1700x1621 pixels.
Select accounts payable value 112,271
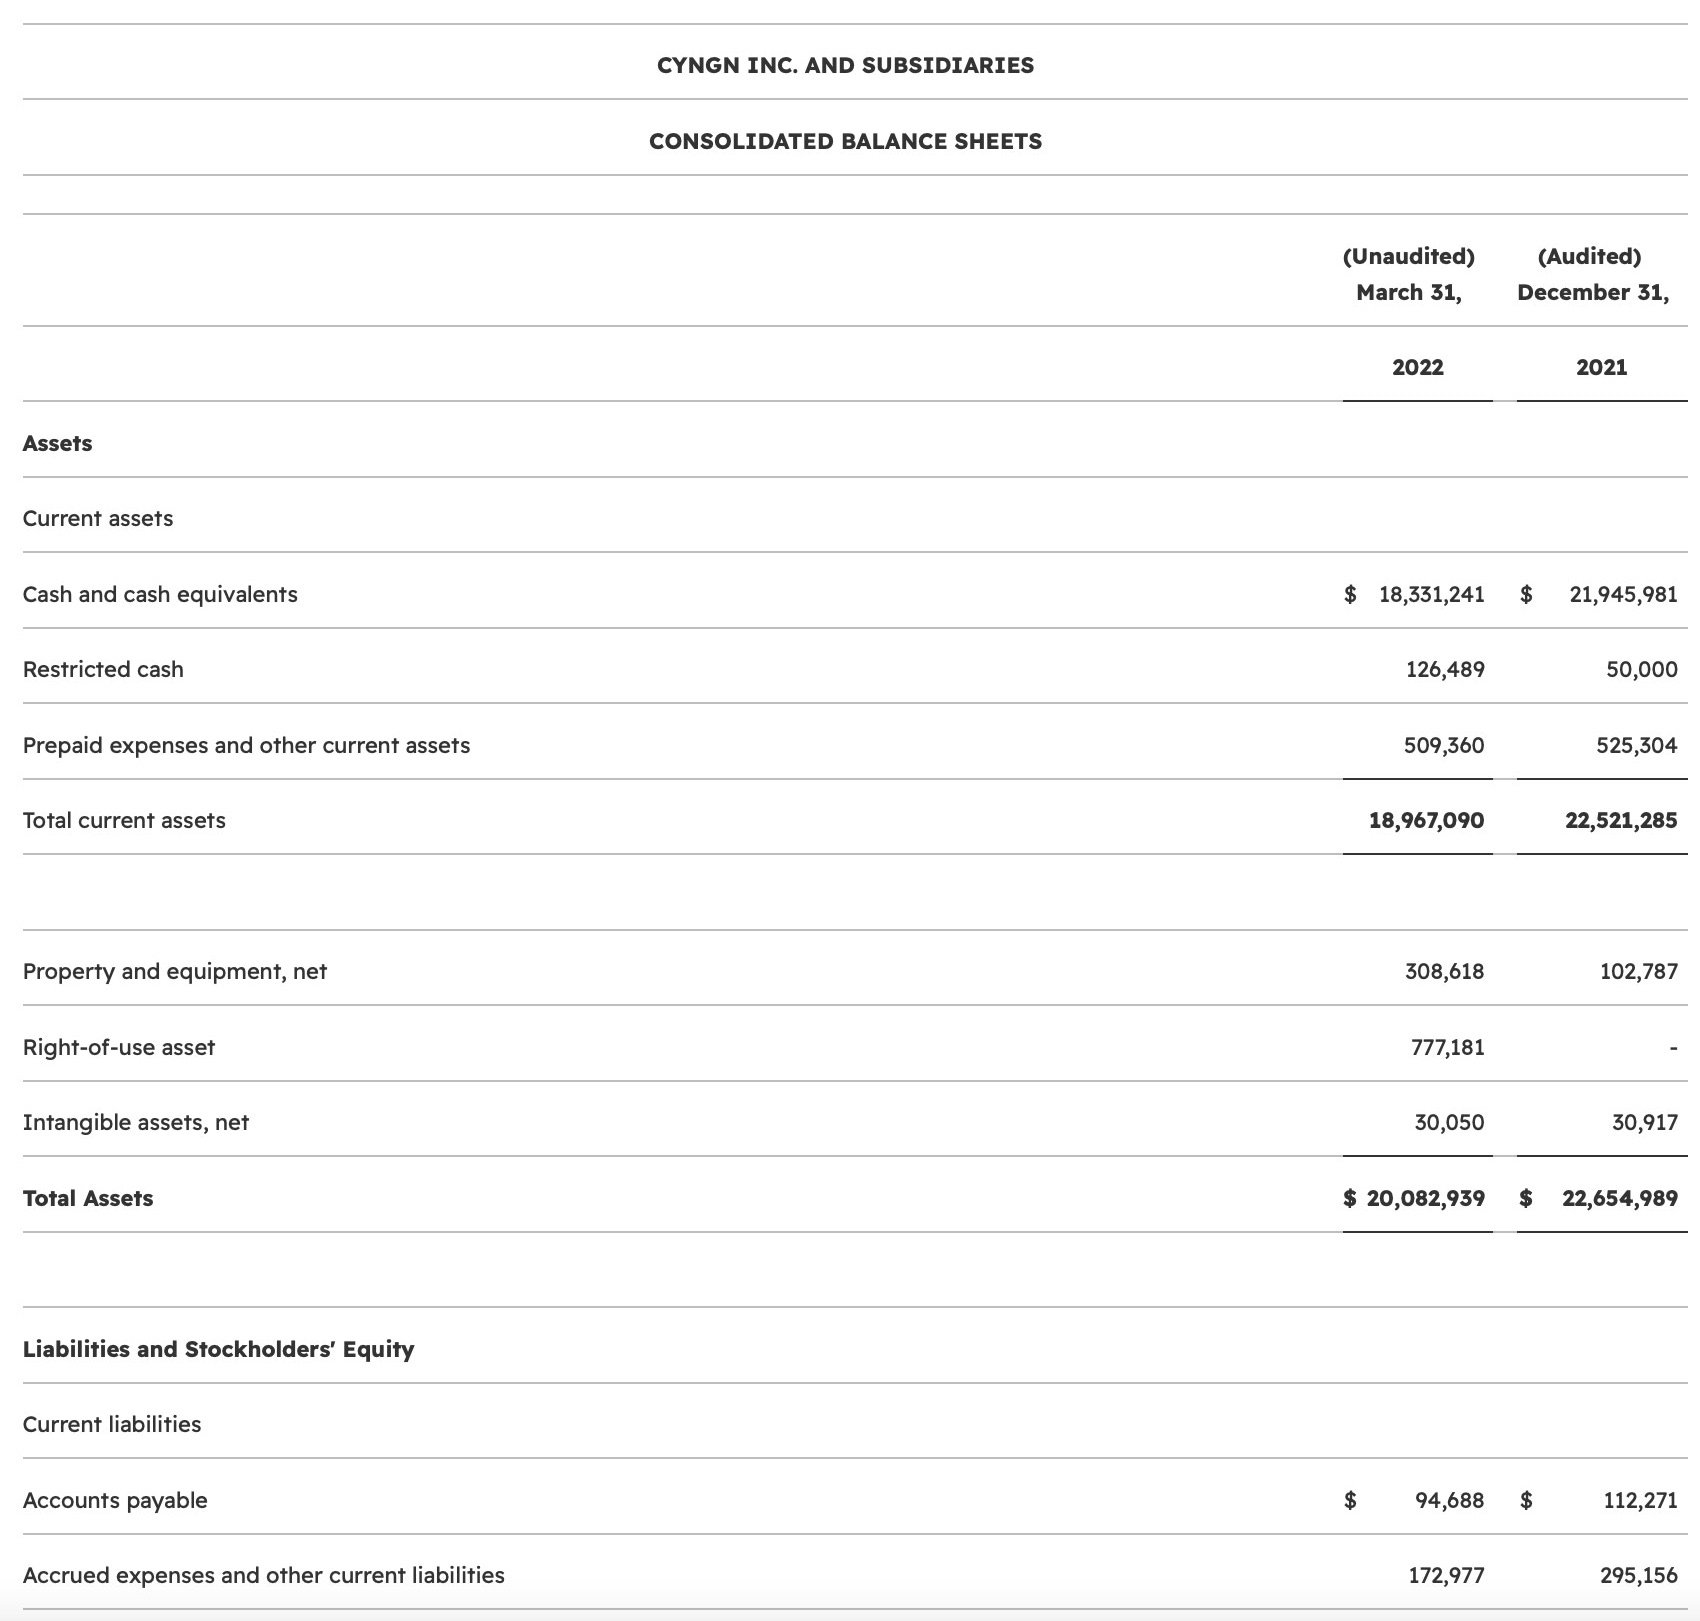point(1640,1500)
